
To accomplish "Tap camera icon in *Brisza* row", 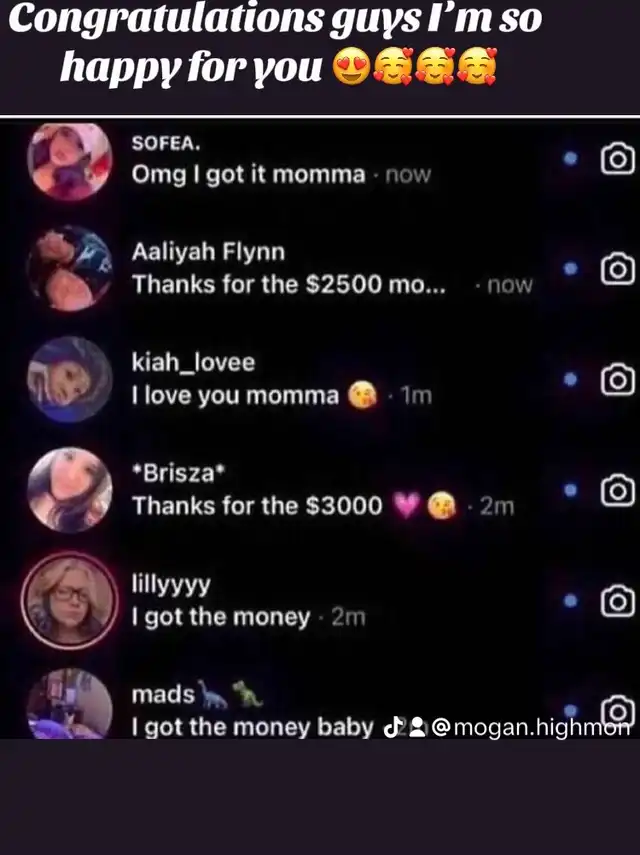I will click(618, 491).
